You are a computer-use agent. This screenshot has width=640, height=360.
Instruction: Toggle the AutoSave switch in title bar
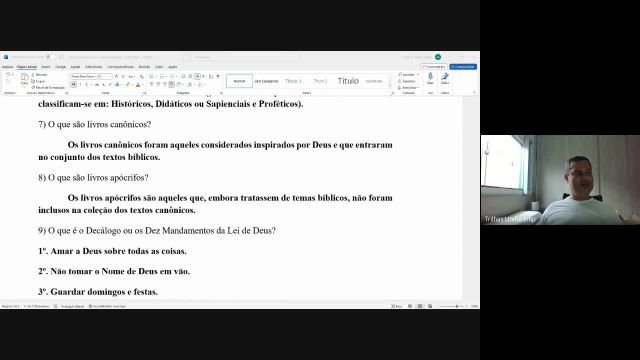50,57
